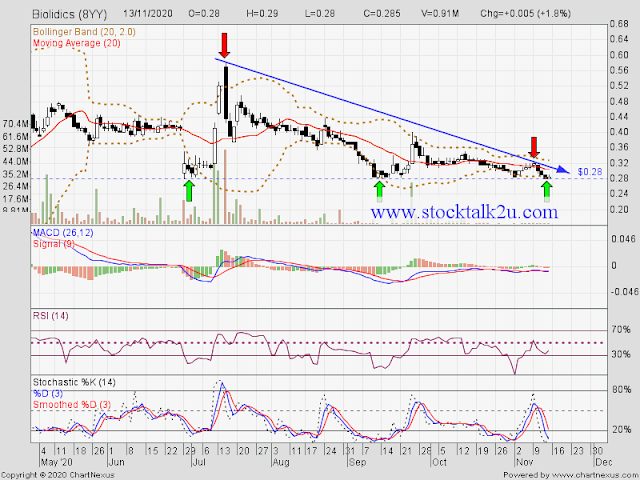
Task: Click the Biolidics (8YY) stock title
Action: click(70, 14)
